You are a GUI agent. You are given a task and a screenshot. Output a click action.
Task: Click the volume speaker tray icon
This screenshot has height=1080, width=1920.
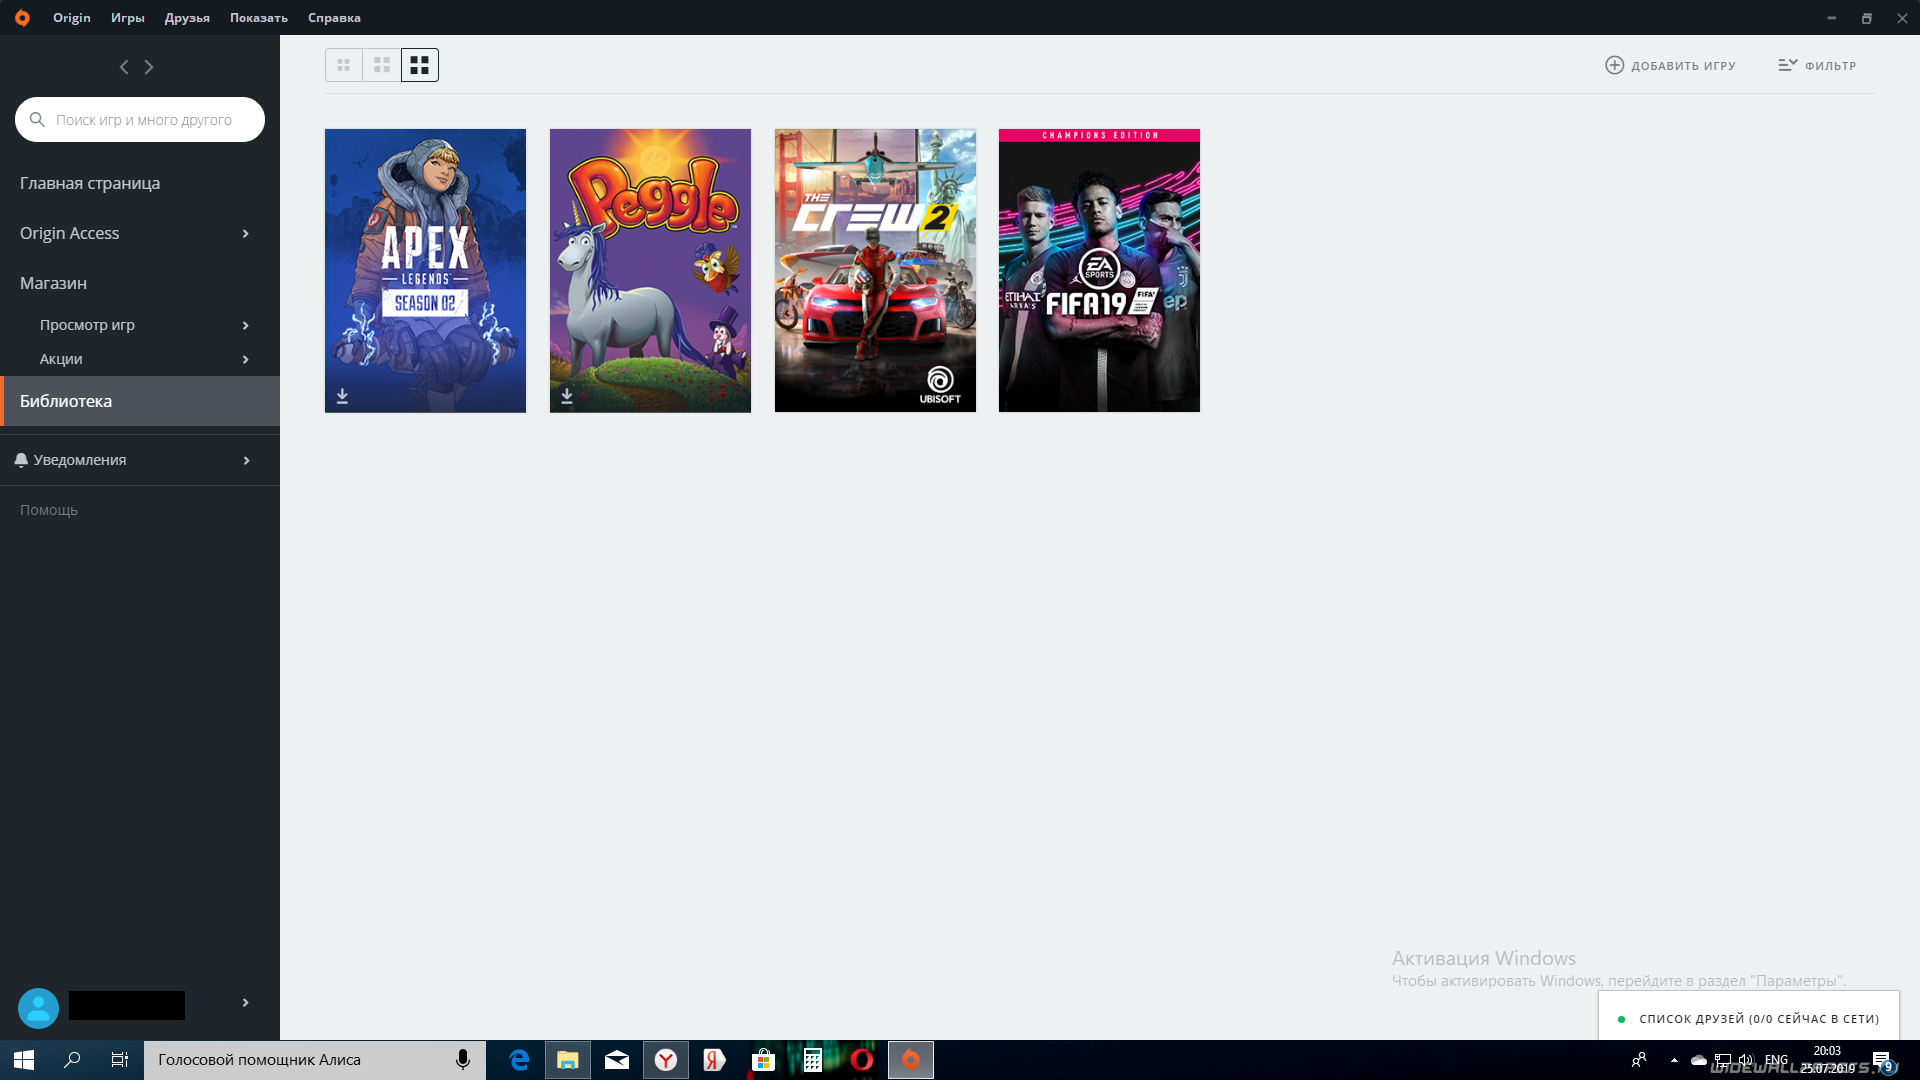coord(1746,1060)
